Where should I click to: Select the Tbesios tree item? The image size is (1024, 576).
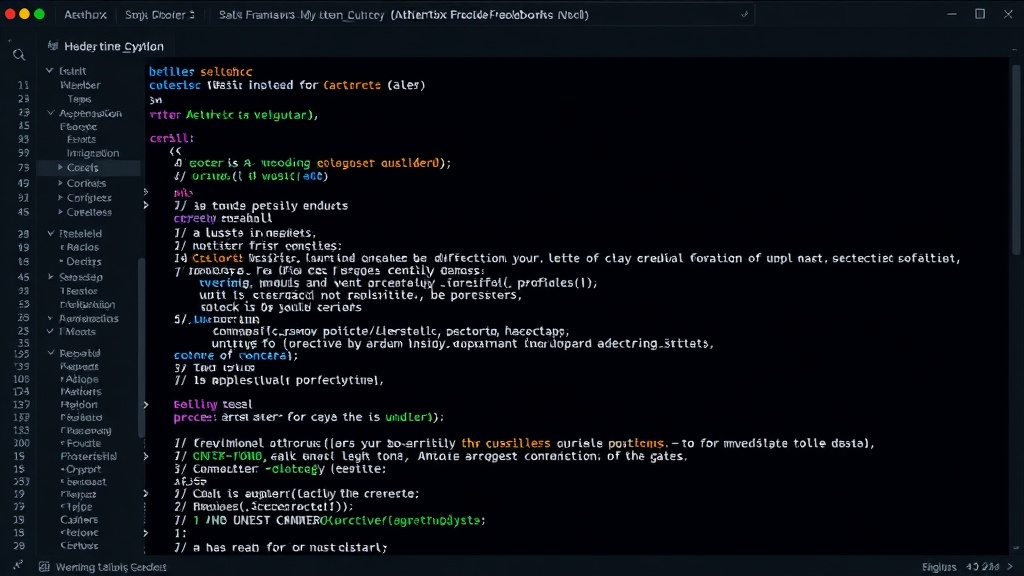pyautogui.click(x=79, y=291)
